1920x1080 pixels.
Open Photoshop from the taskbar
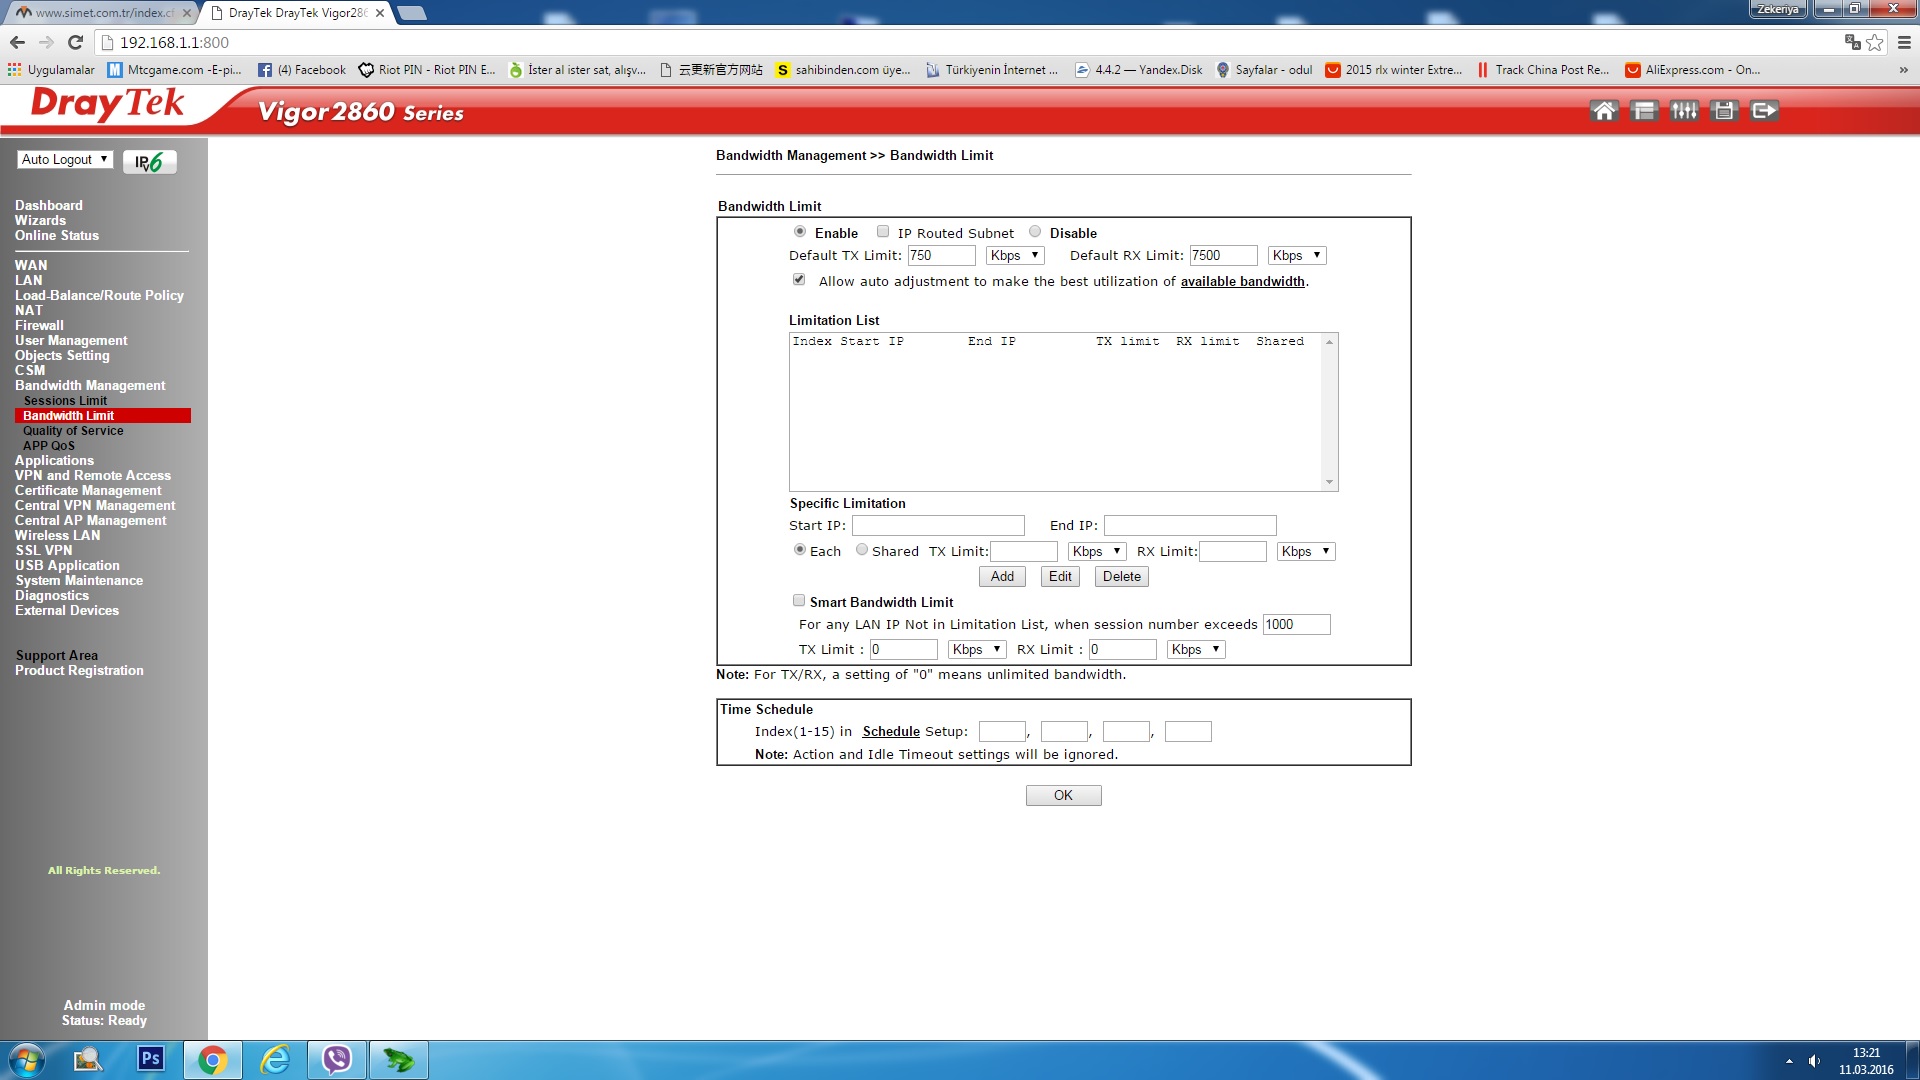(x=150, y=1059)
